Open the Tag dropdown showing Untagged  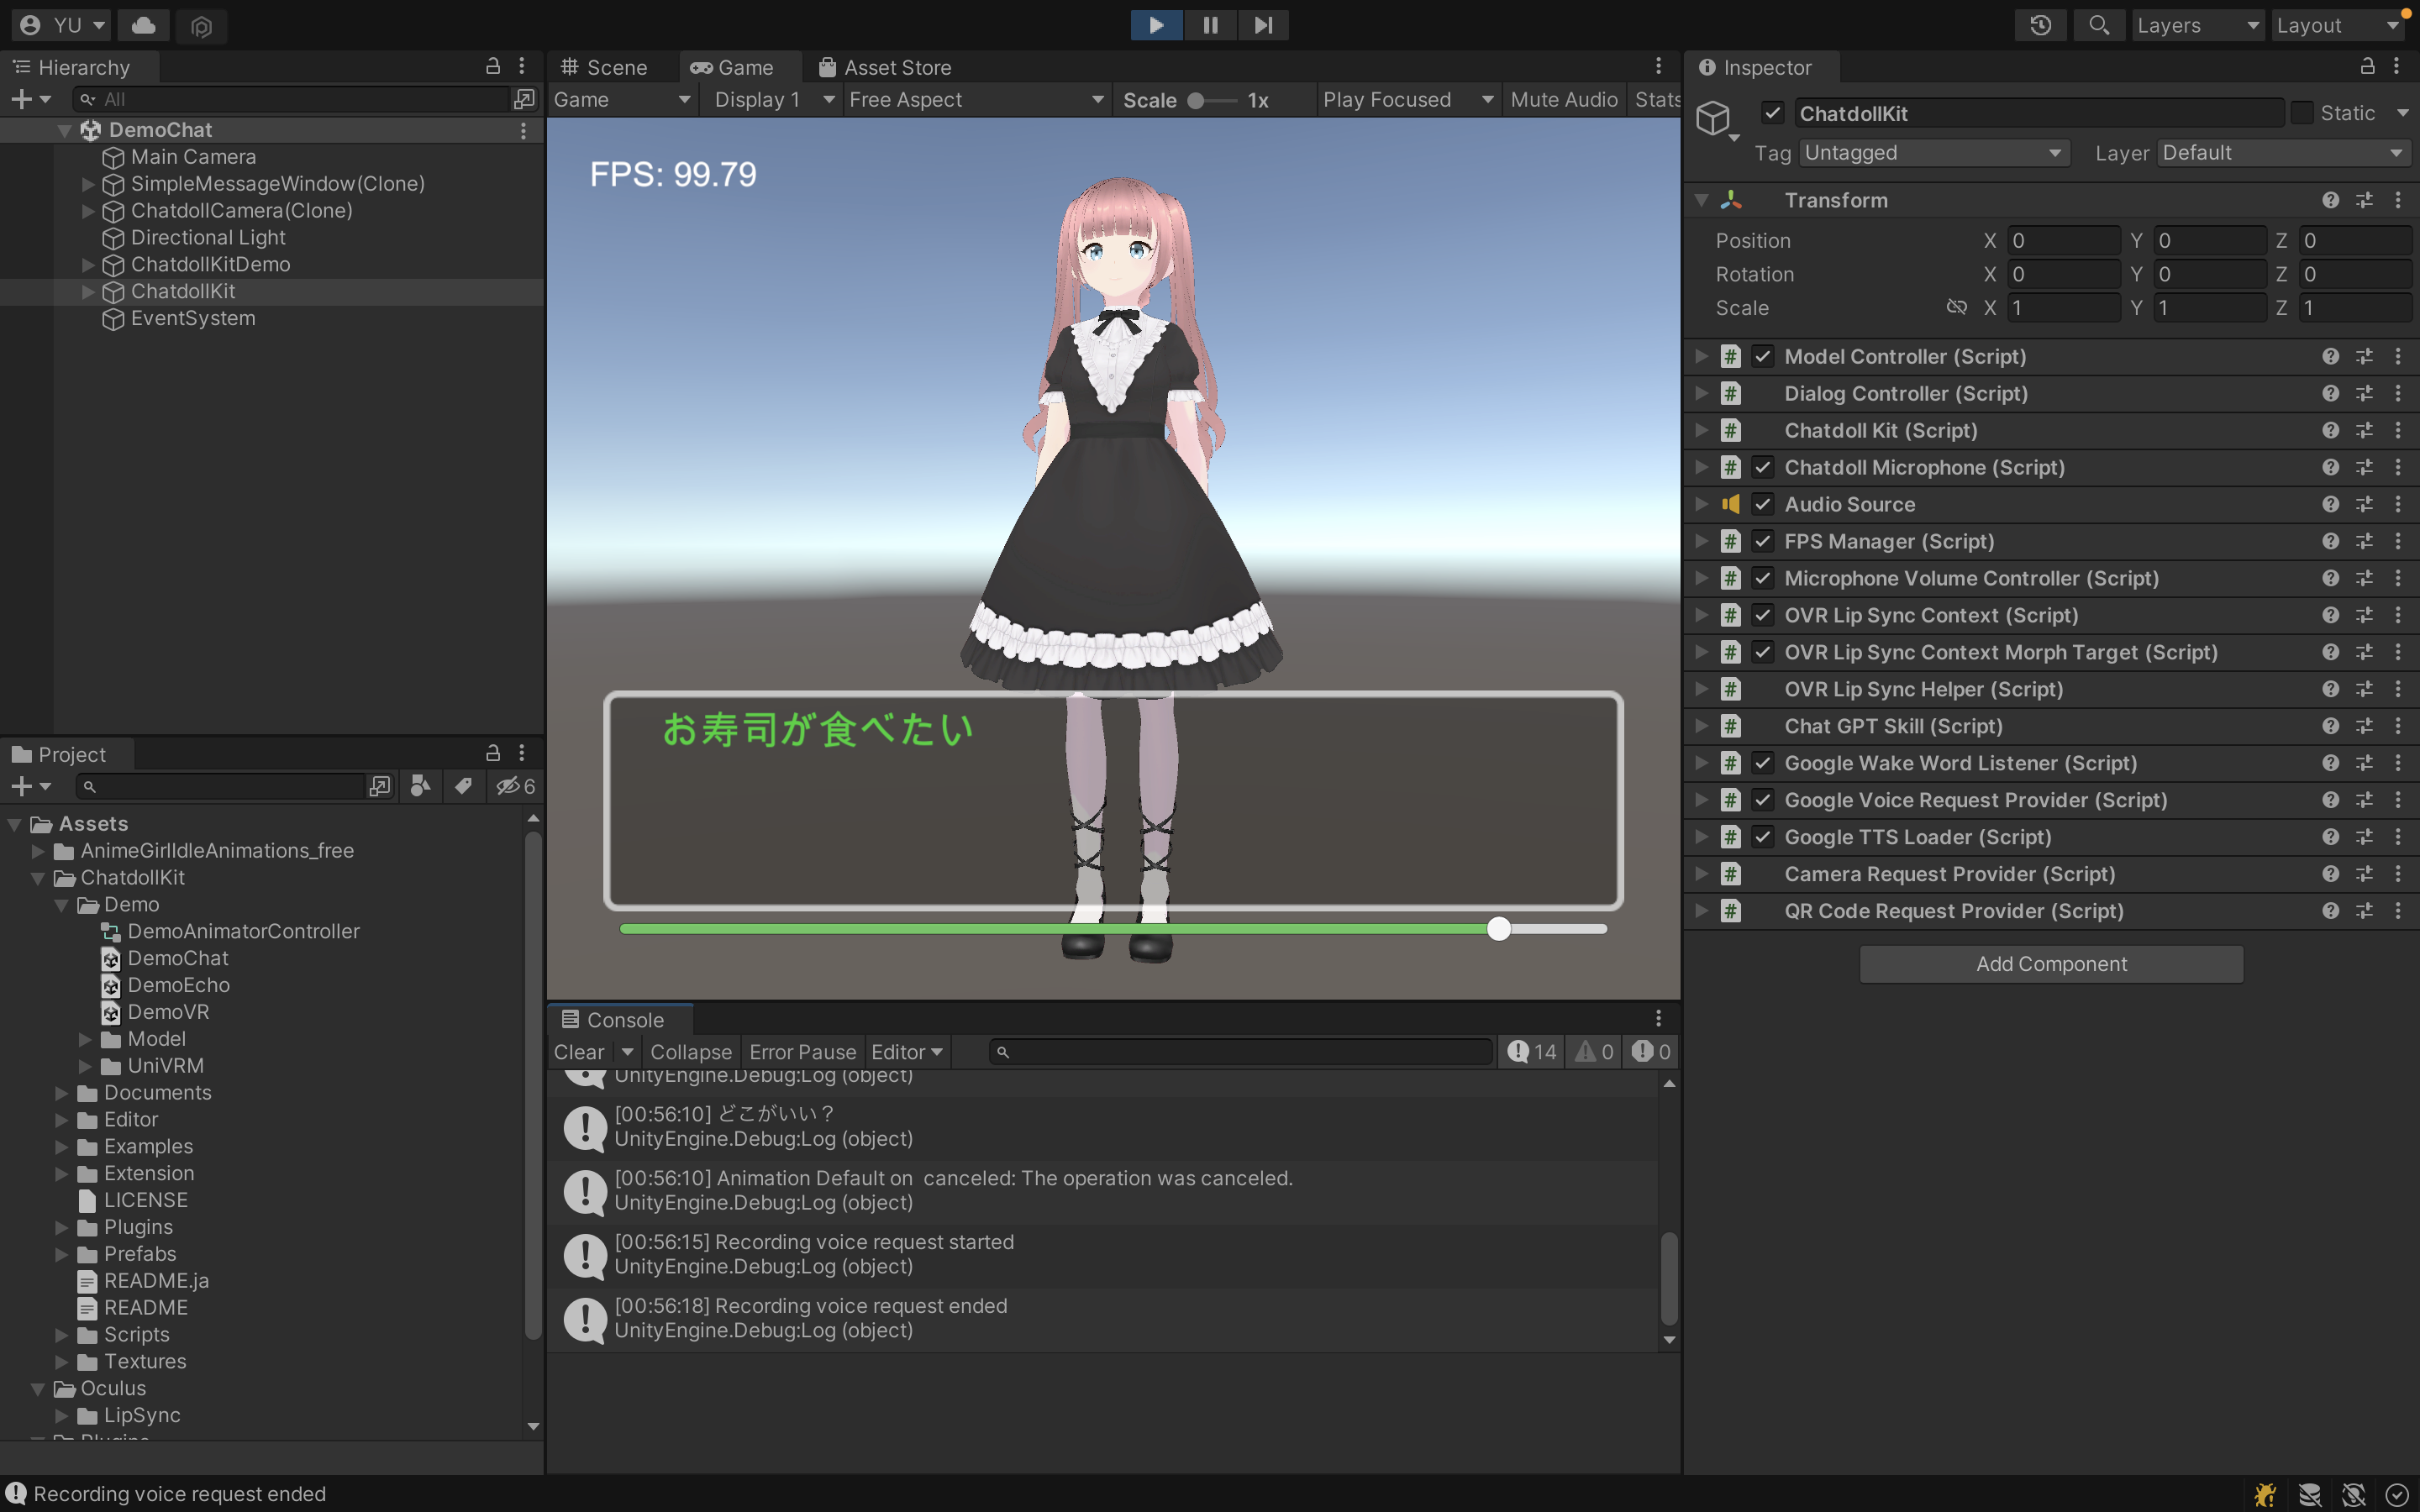pyautogui.click(x=1933, y=152)
